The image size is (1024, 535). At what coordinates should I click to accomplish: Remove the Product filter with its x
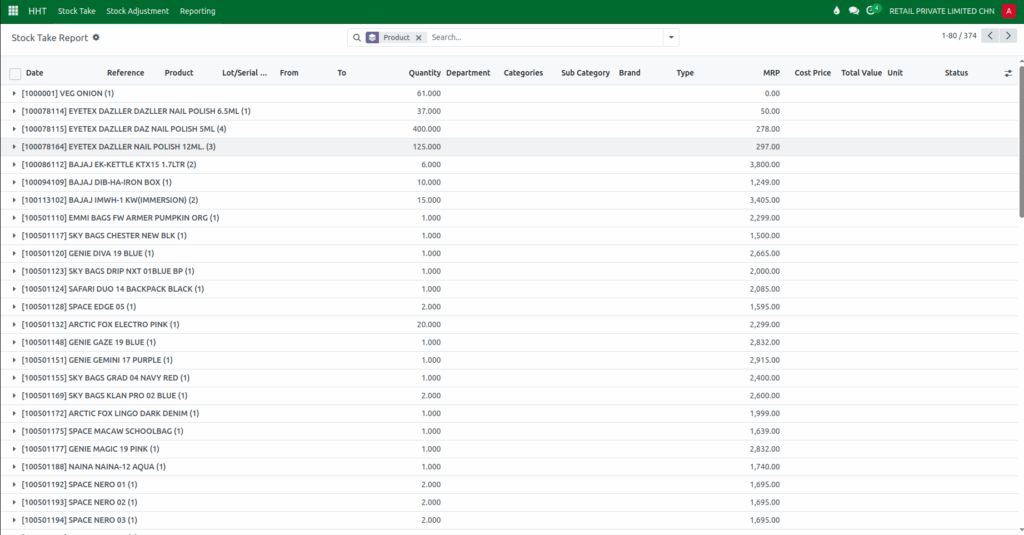coord(419,38)
